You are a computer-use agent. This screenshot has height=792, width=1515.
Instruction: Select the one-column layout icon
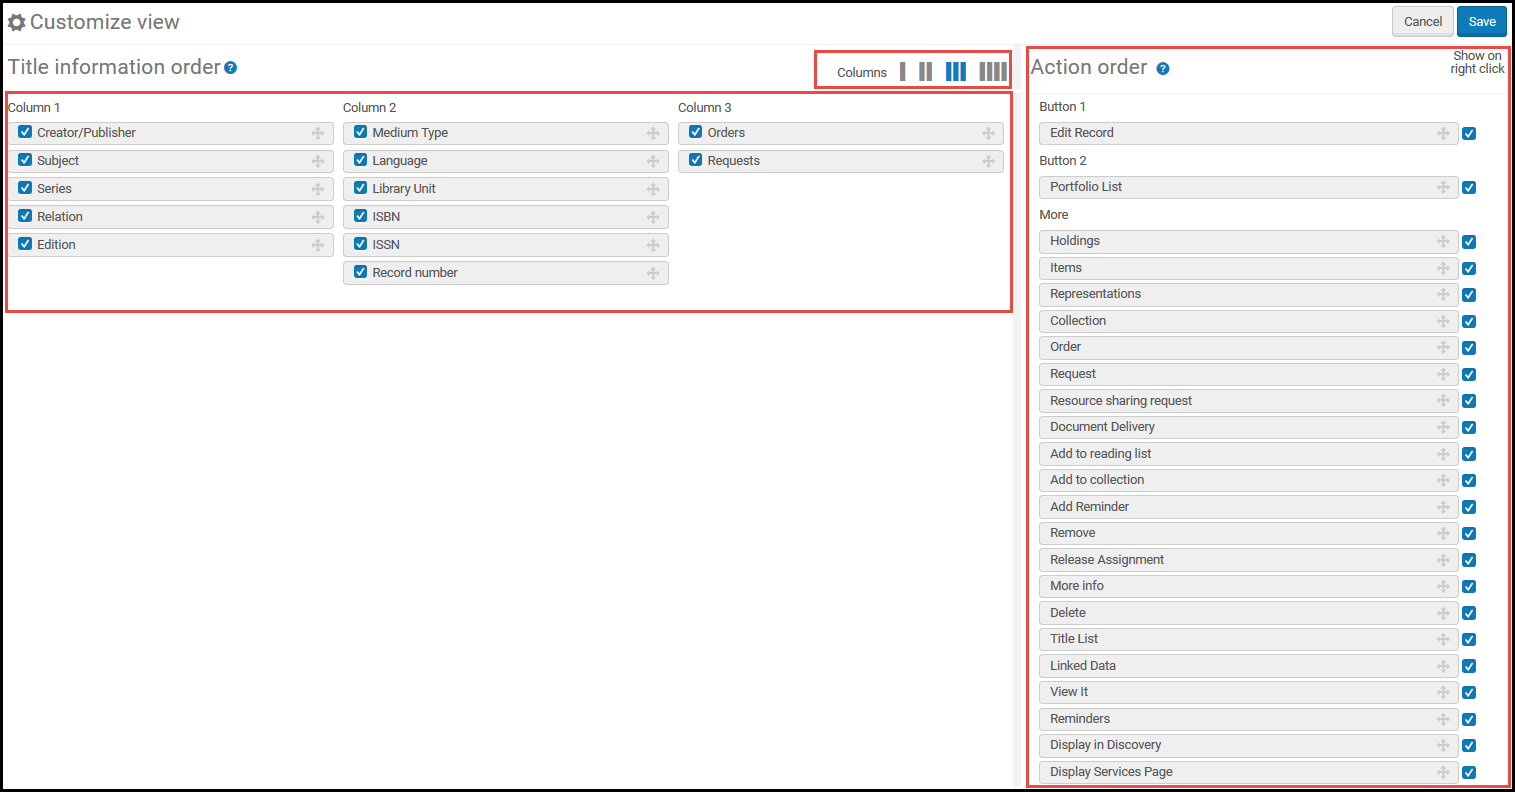pyautogui.click(x=903, y=72)
